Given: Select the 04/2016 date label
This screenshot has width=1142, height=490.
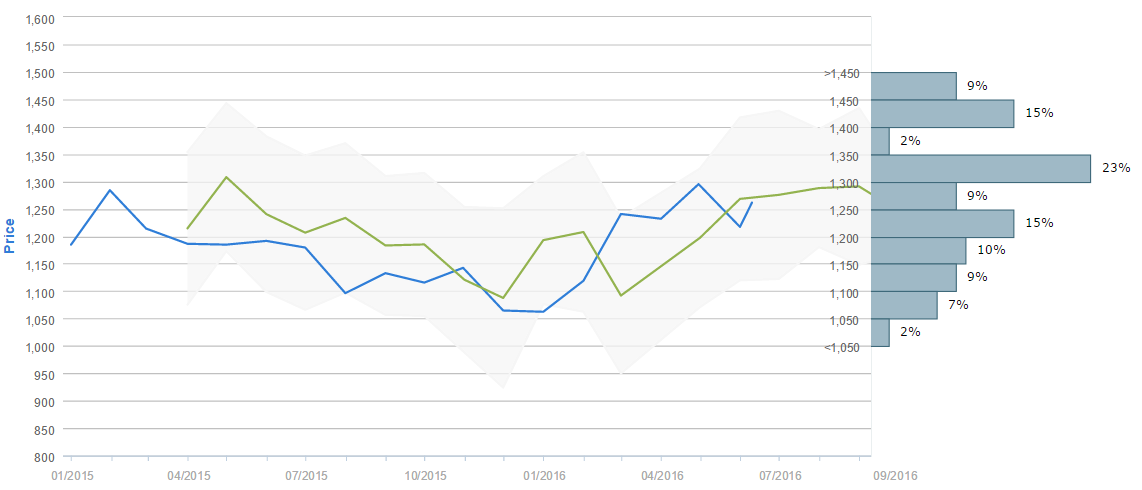Looking at the screenshot, I should pyautogui.click(x=662, y=475).
